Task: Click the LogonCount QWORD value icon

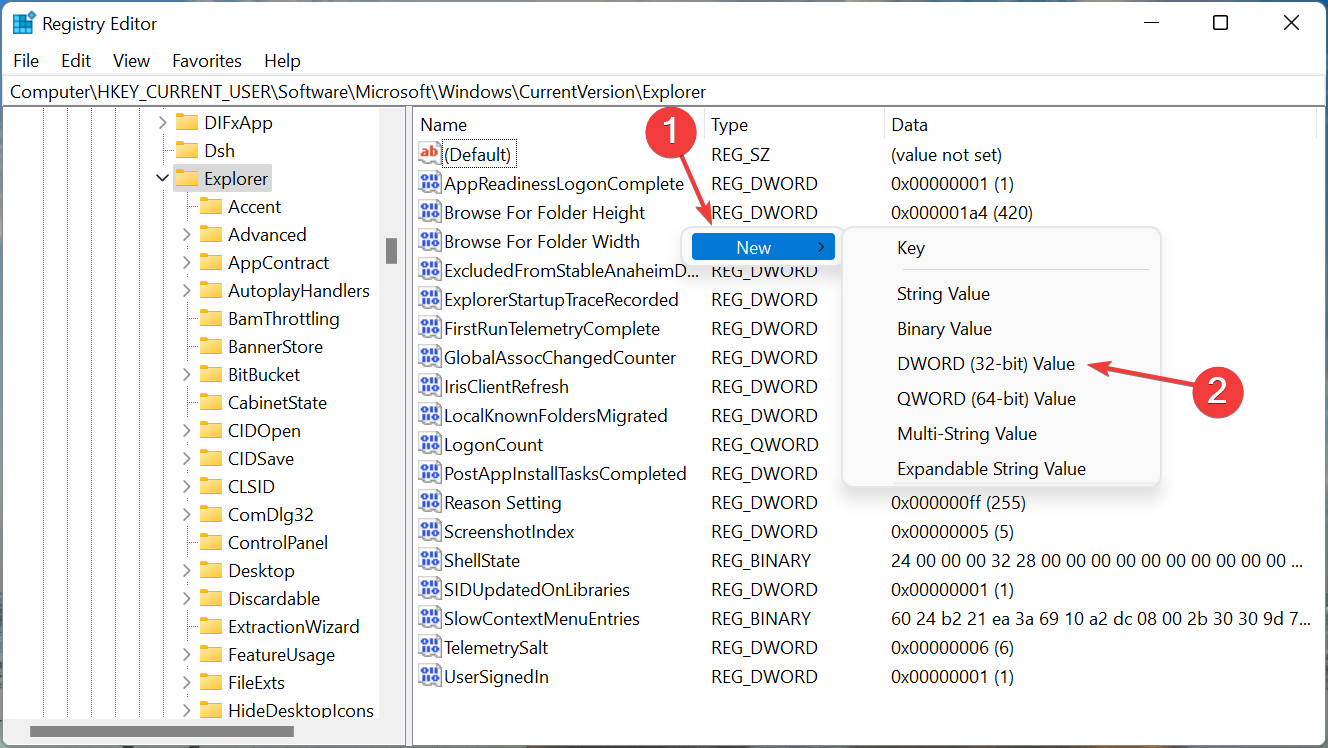Action: [x=429, y=444]
